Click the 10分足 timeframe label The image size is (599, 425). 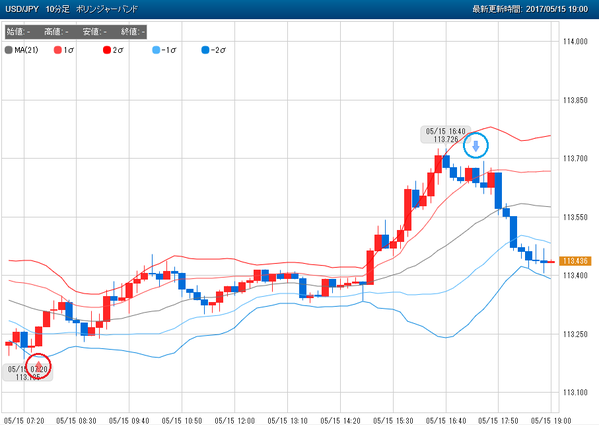click(x=58, y=9)
